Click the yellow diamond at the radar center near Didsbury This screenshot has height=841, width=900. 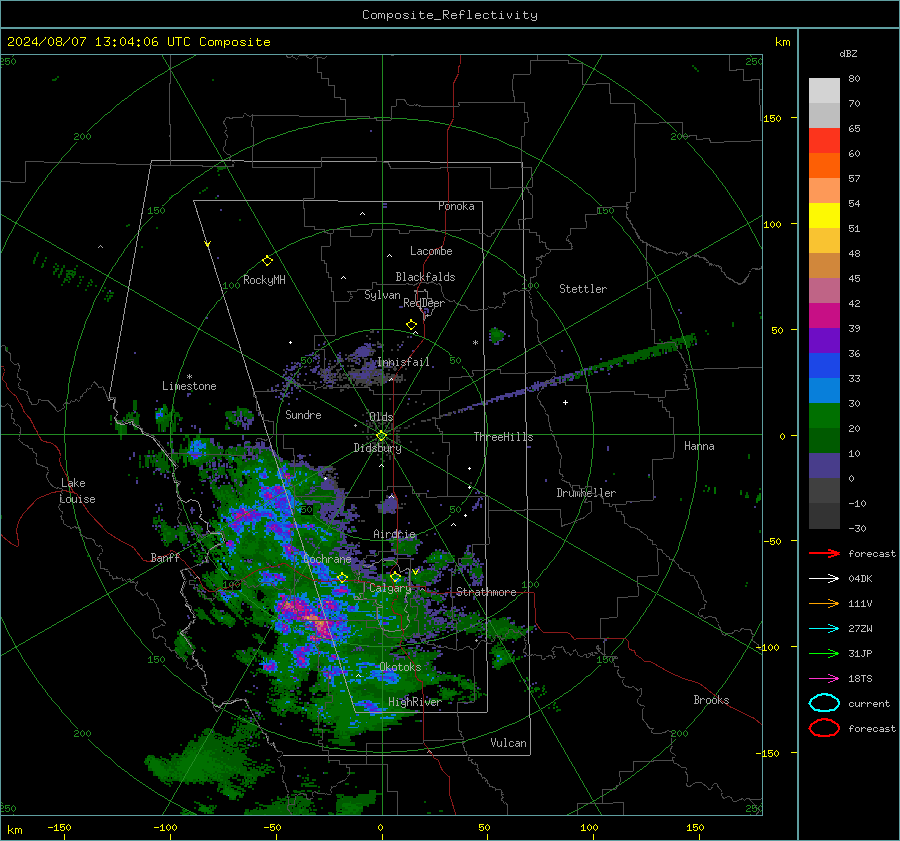[381, 436]
